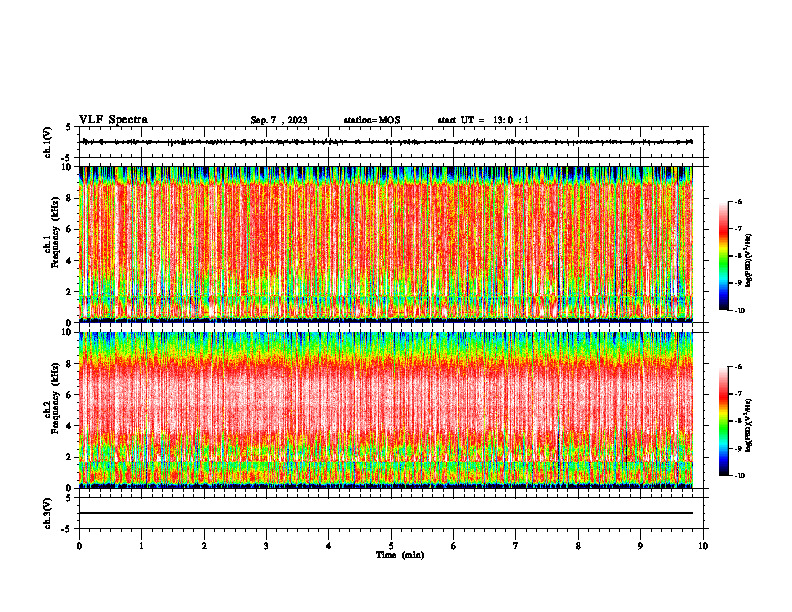Click the "-5" tick on ch.3(V) axis
The width and height of the screenshot is (792, 612).
click(68, 529)
